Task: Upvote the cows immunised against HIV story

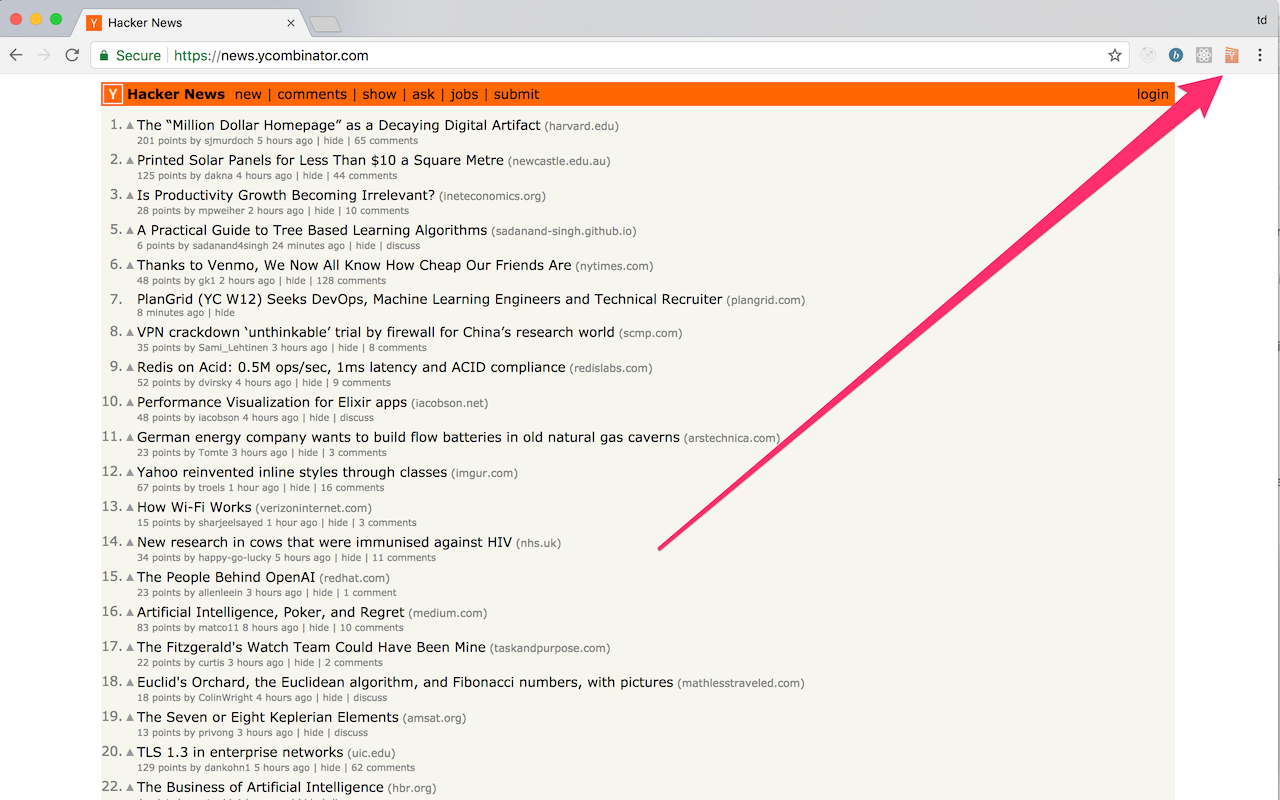Action: [130, 543]
